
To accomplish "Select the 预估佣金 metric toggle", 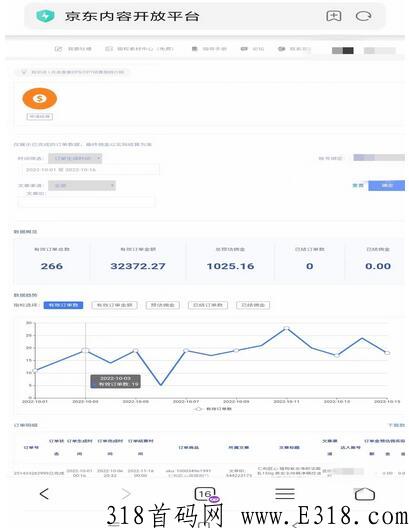I will click(163, 305).
